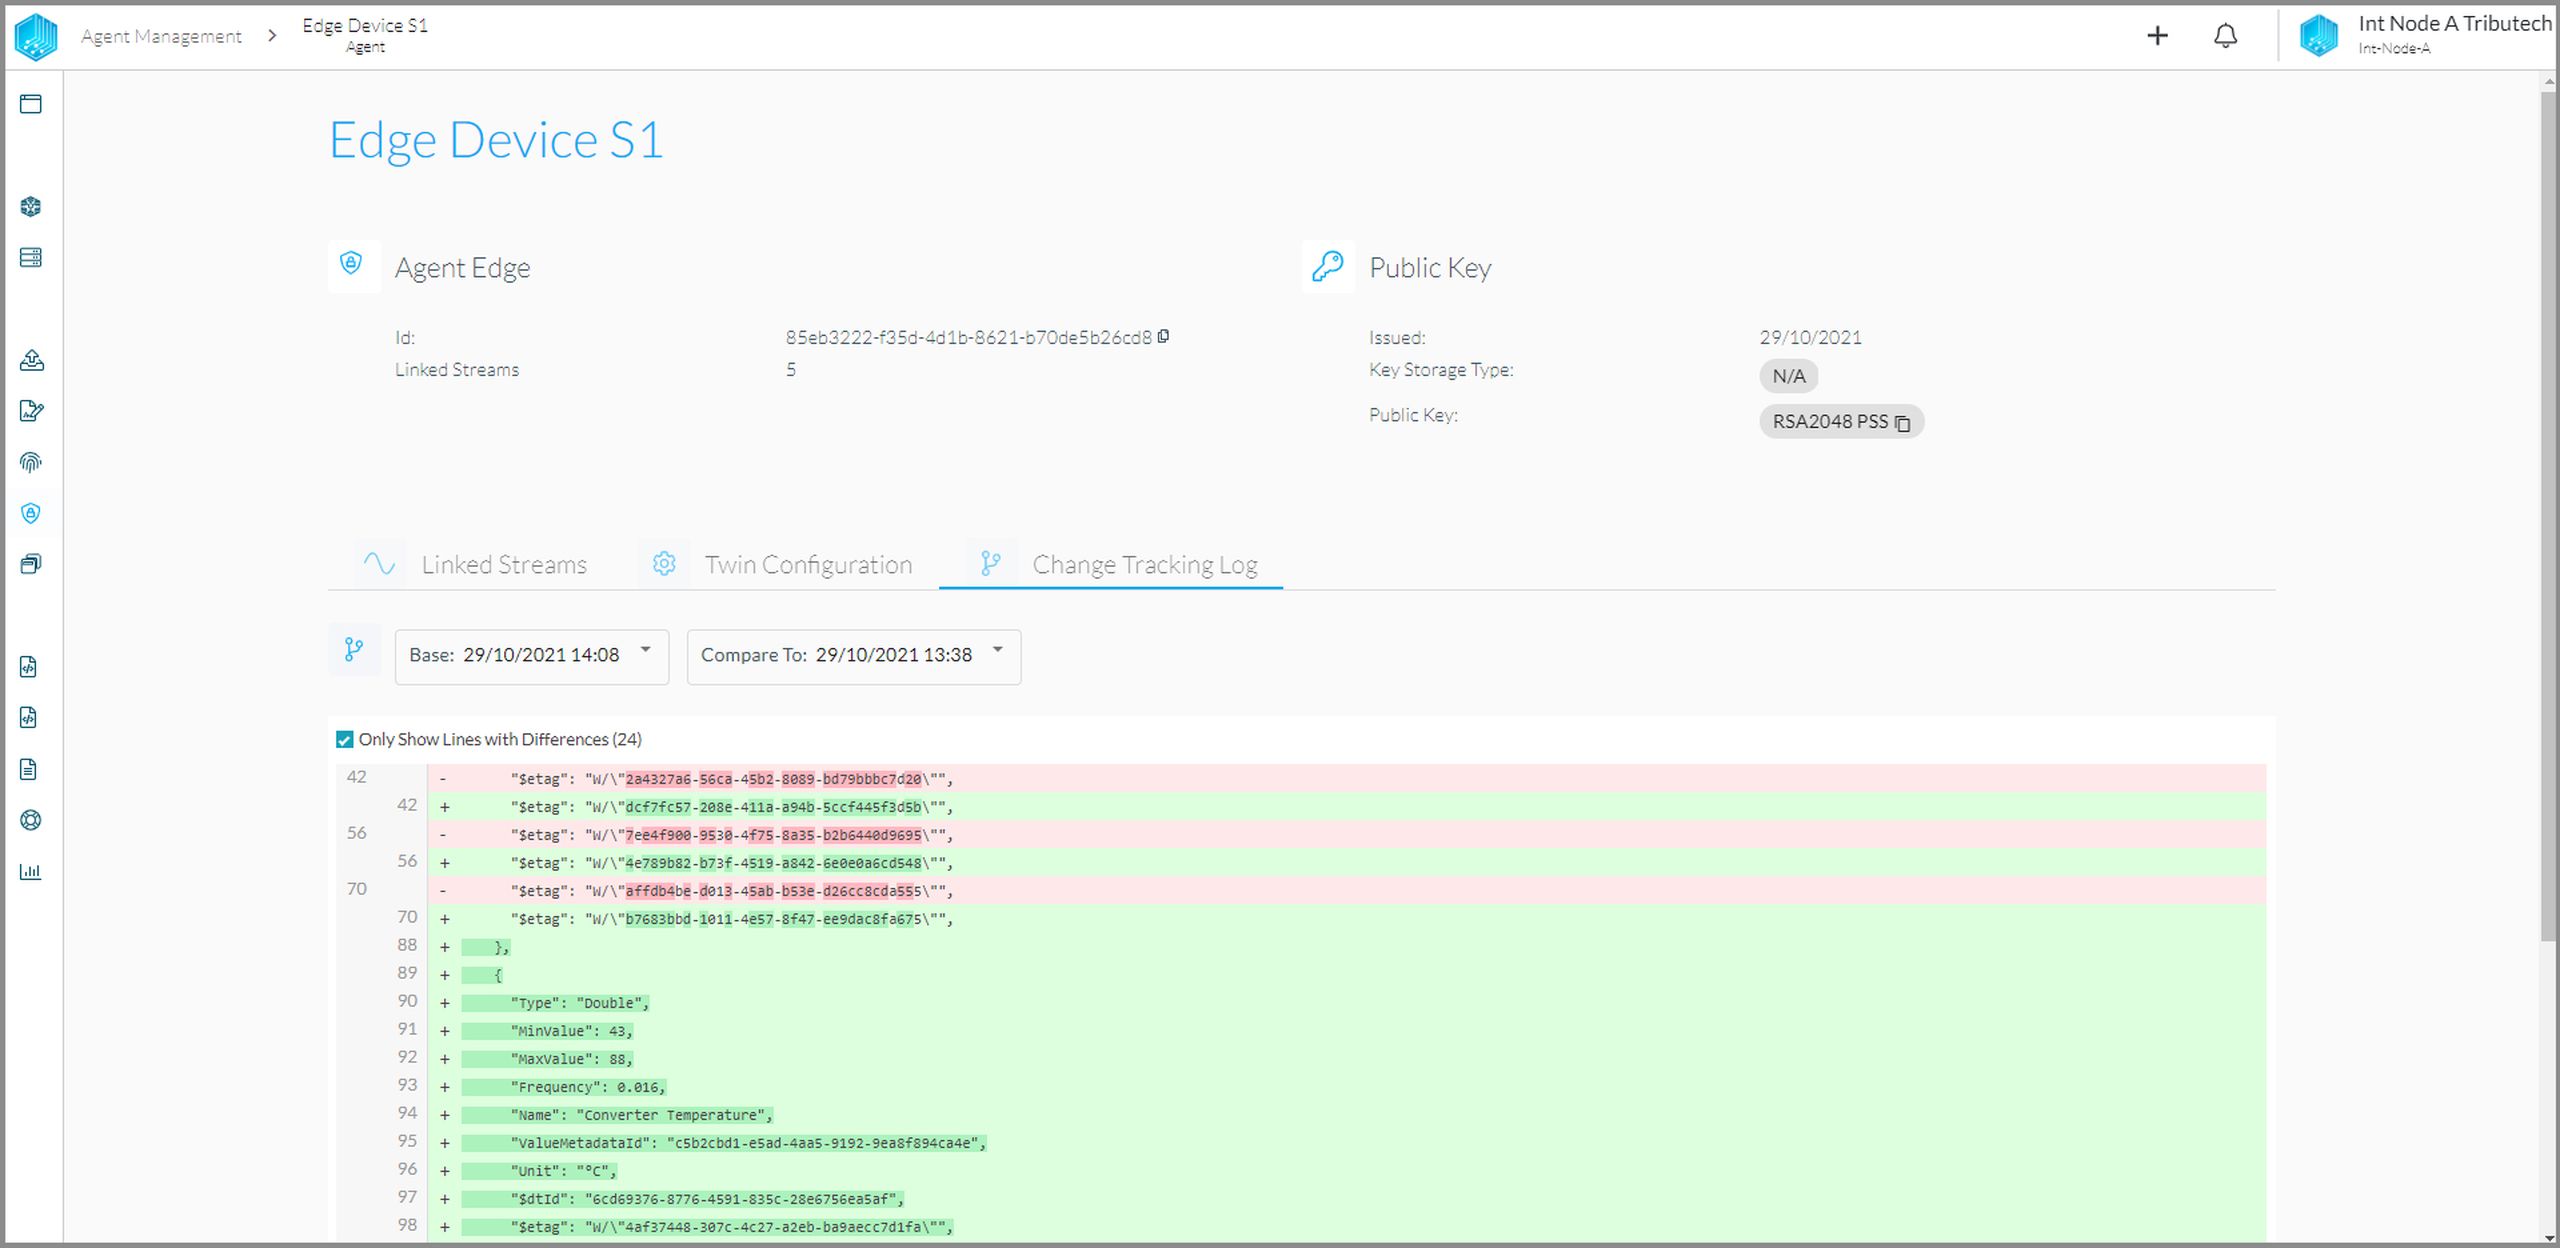Click the added etag line 42

[1300, 807]
